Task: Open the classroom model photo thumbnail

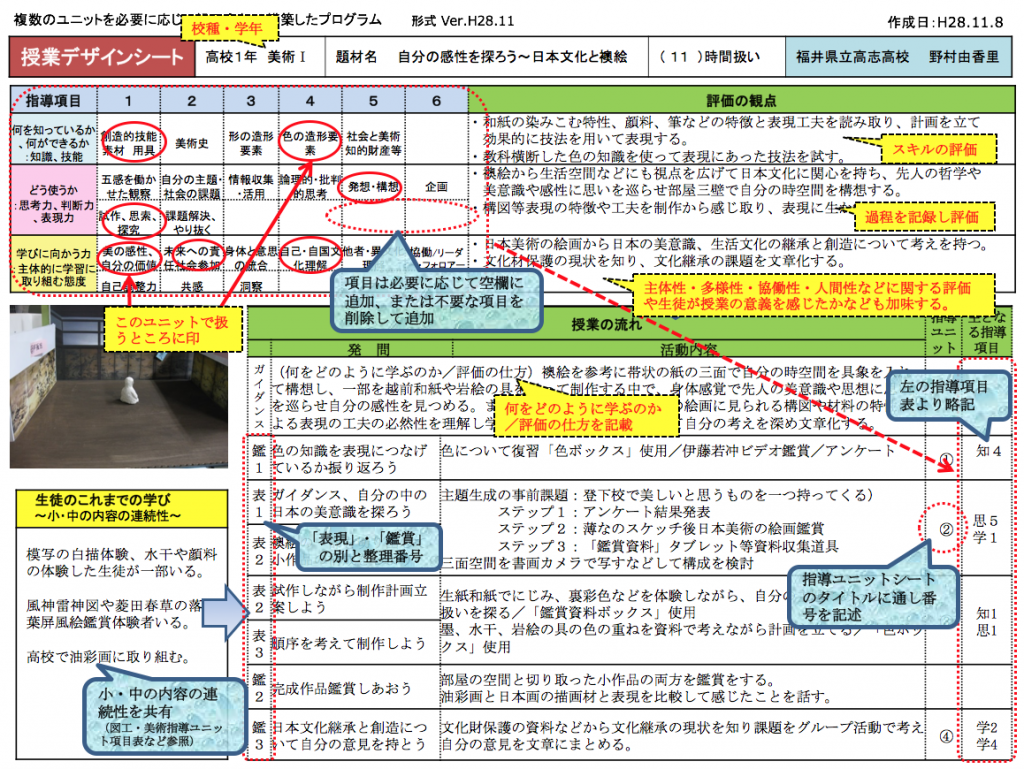Action: (119, 387)
